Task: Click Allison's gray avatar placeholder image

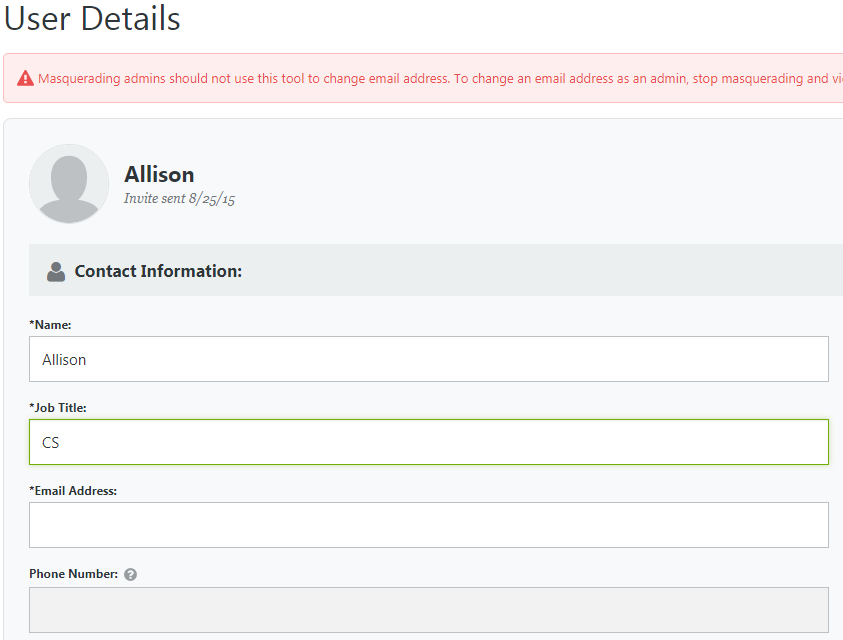Action: pos(68,183)
